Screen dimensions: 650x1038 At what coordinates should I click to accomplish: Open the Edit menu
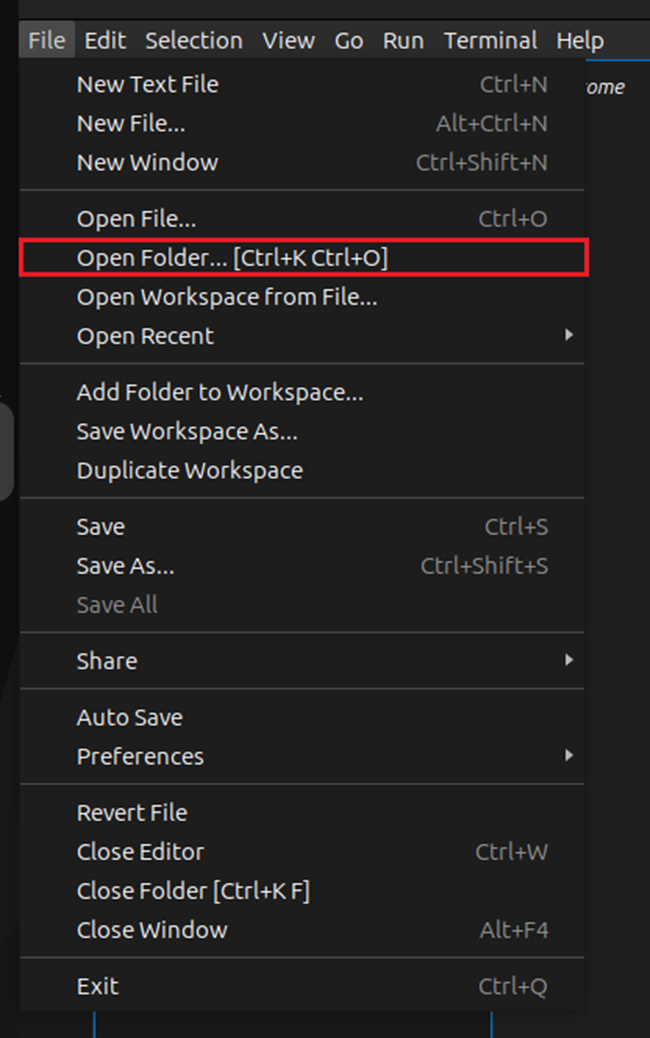[x=105, y=41]
